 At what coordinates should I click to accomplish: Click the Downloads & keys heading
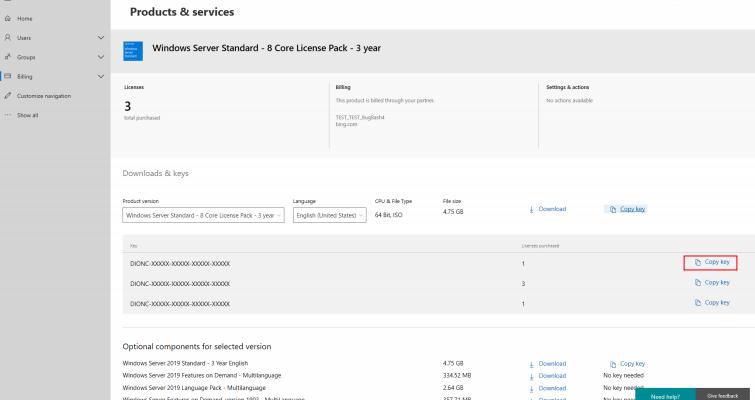[156, 173]
